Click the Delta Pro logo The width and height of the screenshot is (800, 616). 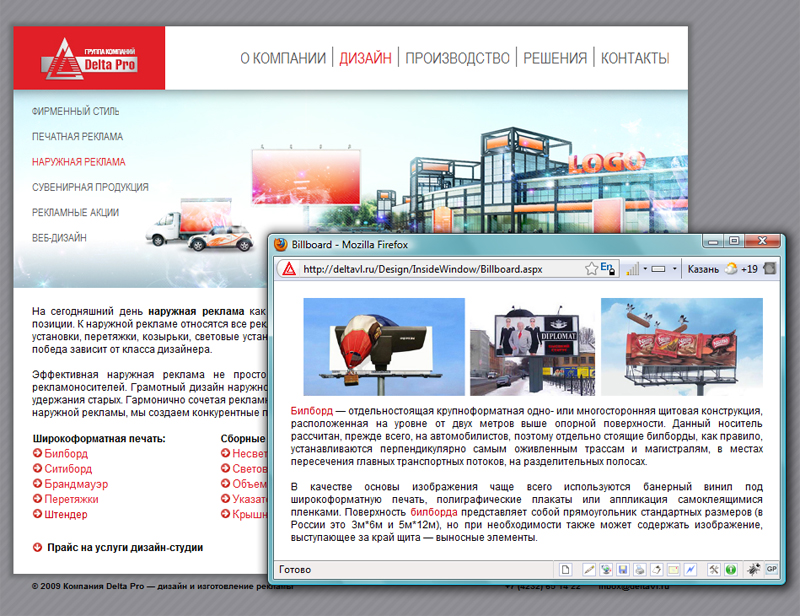(89, 58)
